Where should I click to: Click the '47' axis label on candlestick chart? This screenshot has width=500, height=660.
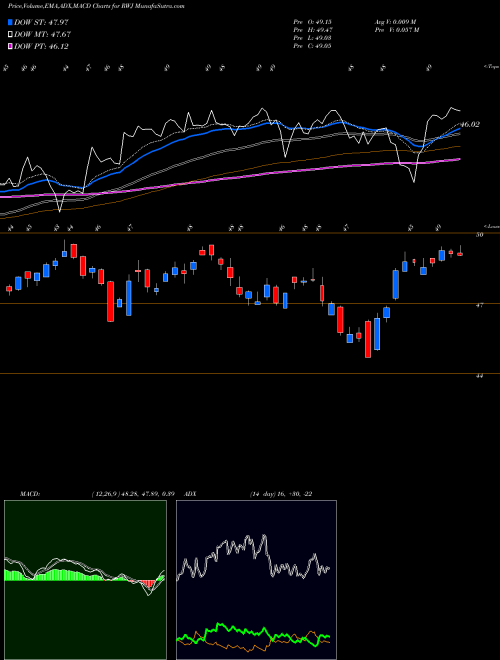(479, 305)
